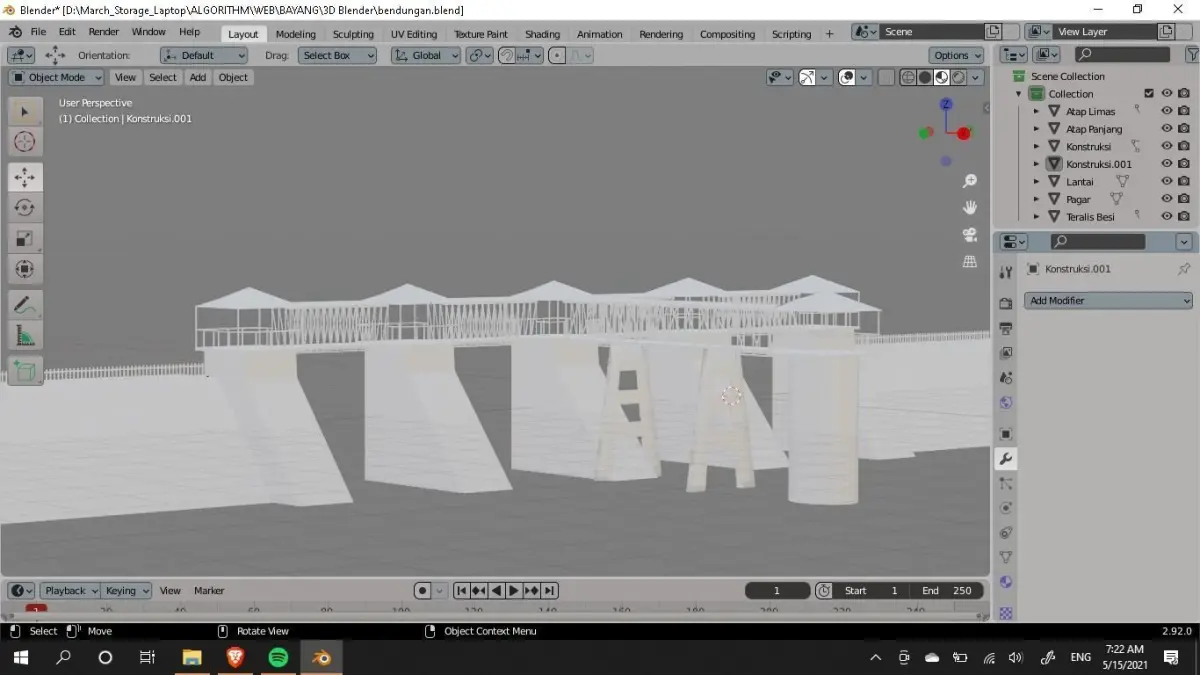Switch to UV Editing workspace tab
The image size is (1200, 675).
coord(414,34)
